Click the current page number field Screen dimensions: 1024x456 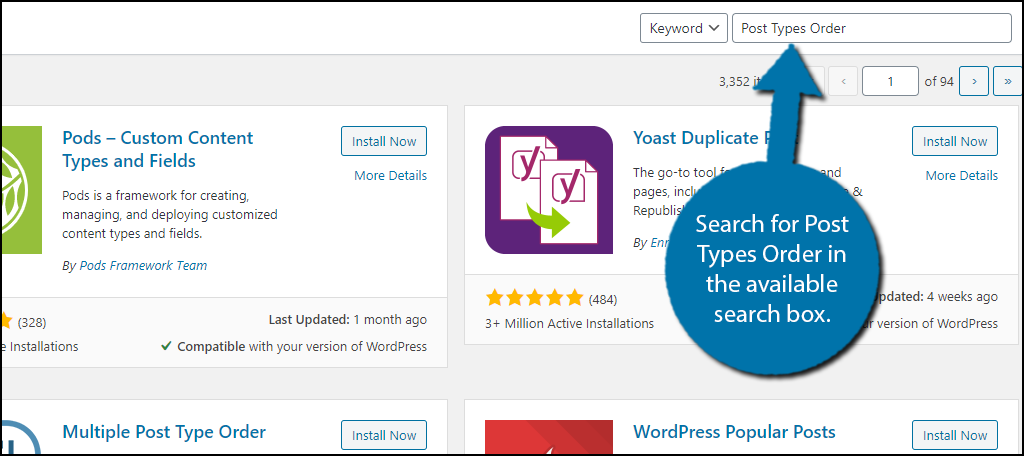coord(890,82)
